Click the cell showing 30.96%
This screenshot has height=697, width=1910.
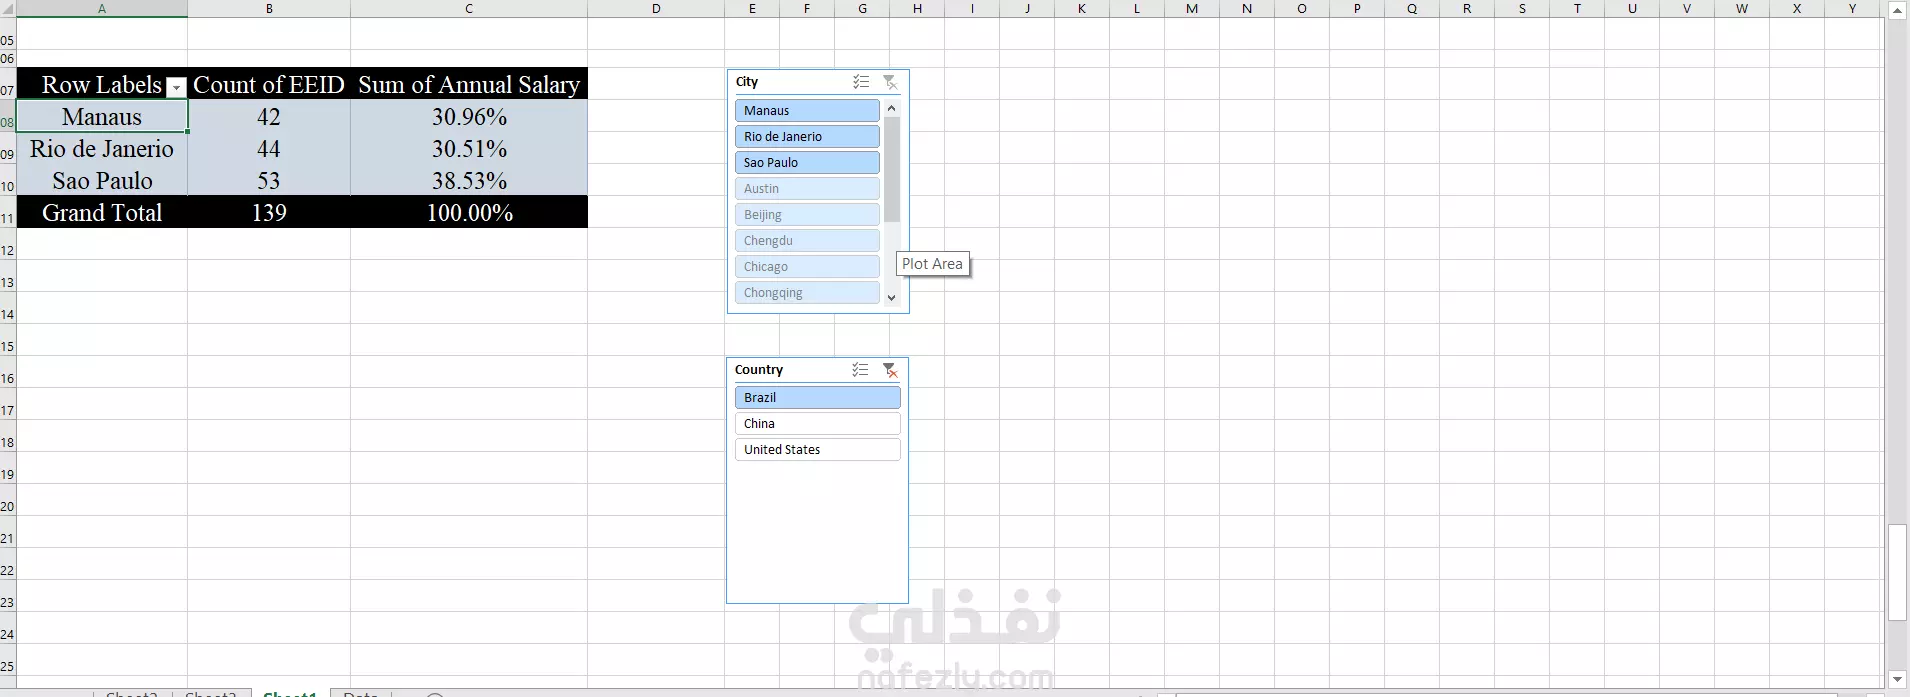click(x=469, y=116)
